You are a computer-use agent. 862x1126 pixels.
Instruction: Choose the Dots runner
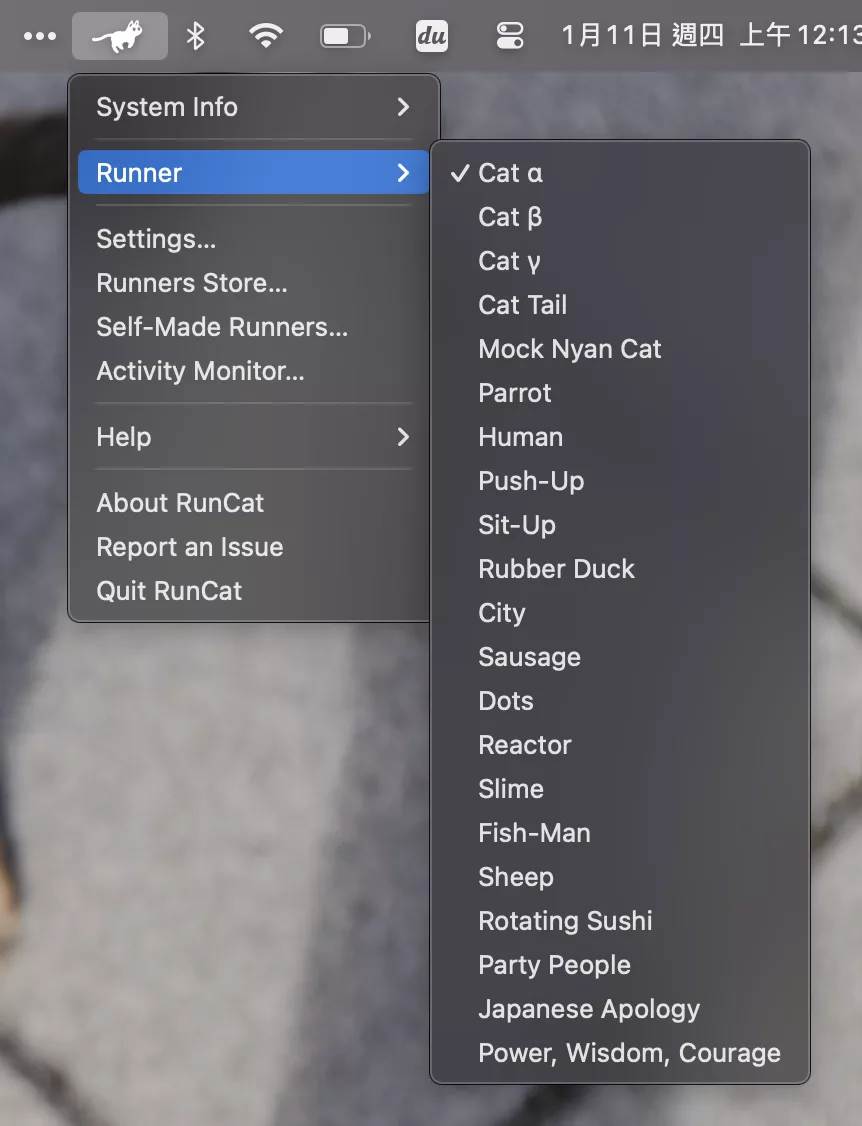(x=620, y=701)
